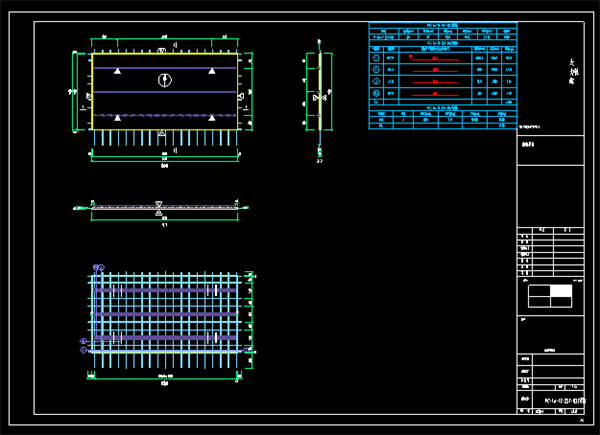
Task: Click the key plan's bottom-right empty quadrant
Action: pyautogui.click(x=561, y=302)
